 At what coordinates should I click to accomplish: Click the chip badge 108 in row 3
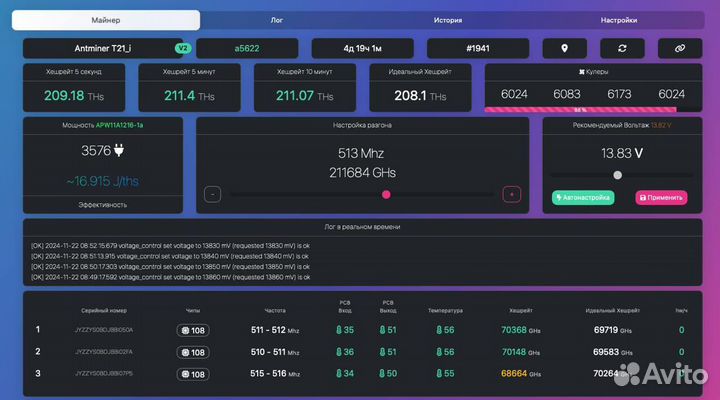coord(192,374)
